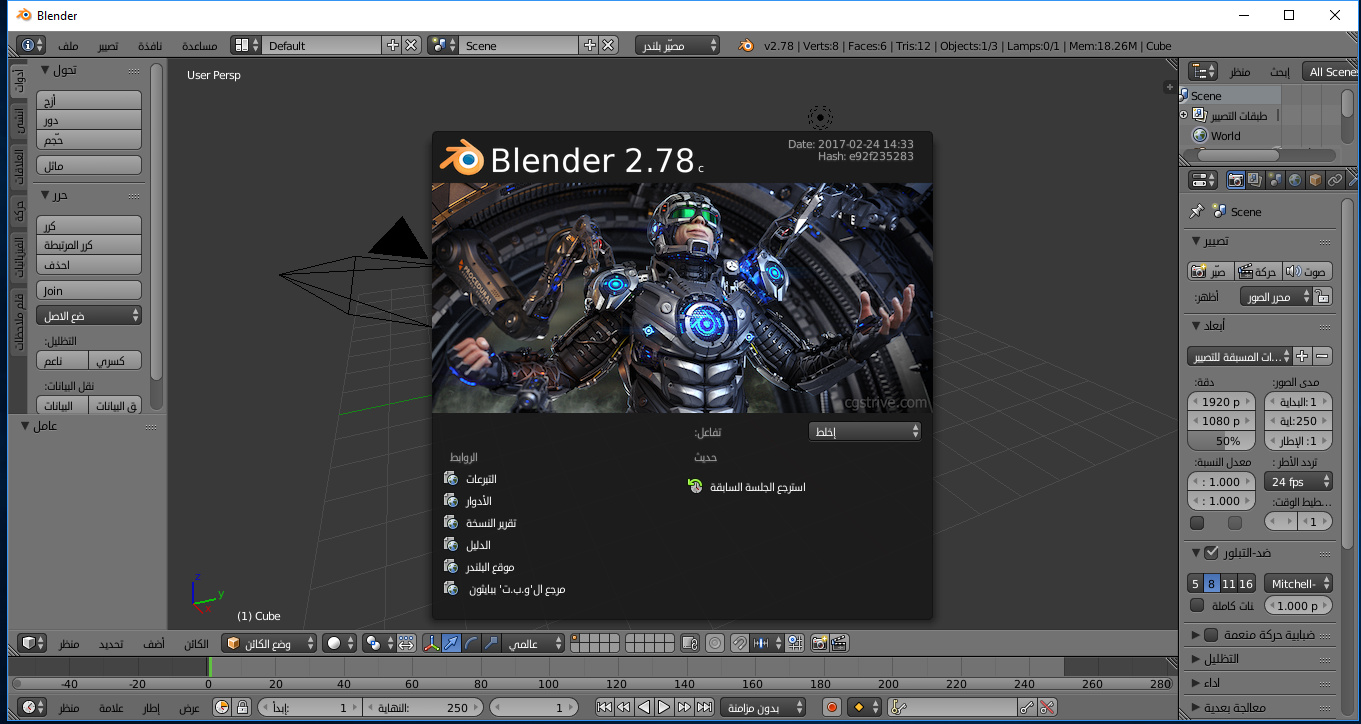This screenshot has height=724, width=1361.
Task: Open the splash interaction preset dropdown
Action: [865, 431]
